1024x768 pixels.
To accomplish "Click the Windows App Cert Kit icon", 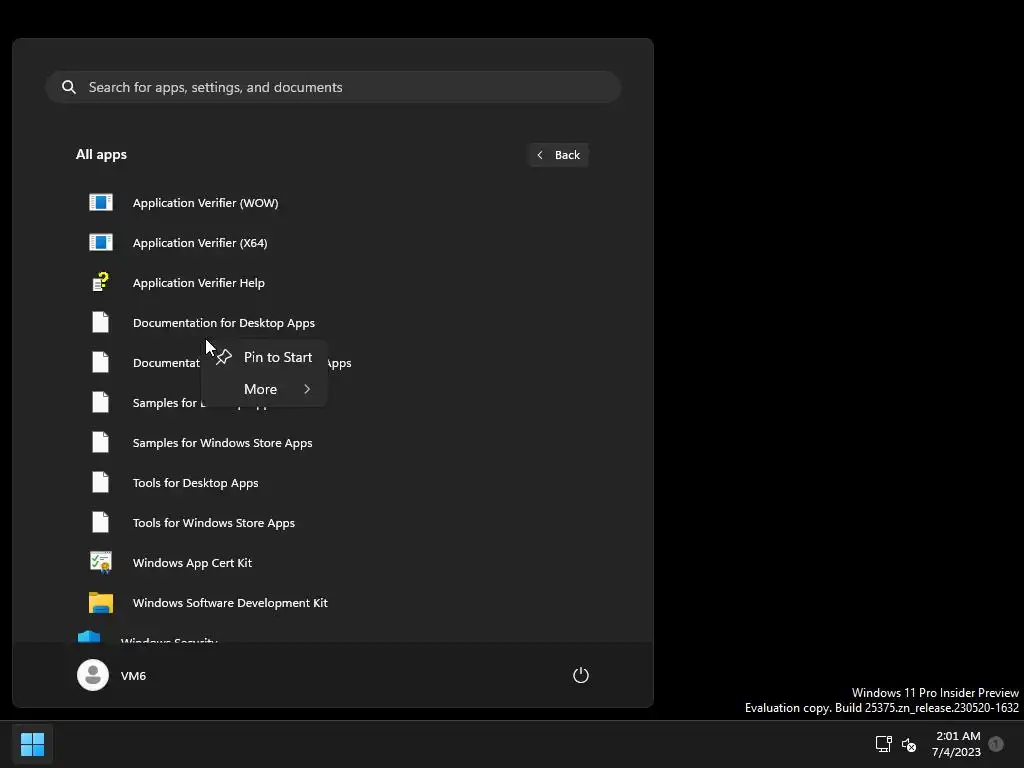I will pyautogui.click(x=101, y=562).
